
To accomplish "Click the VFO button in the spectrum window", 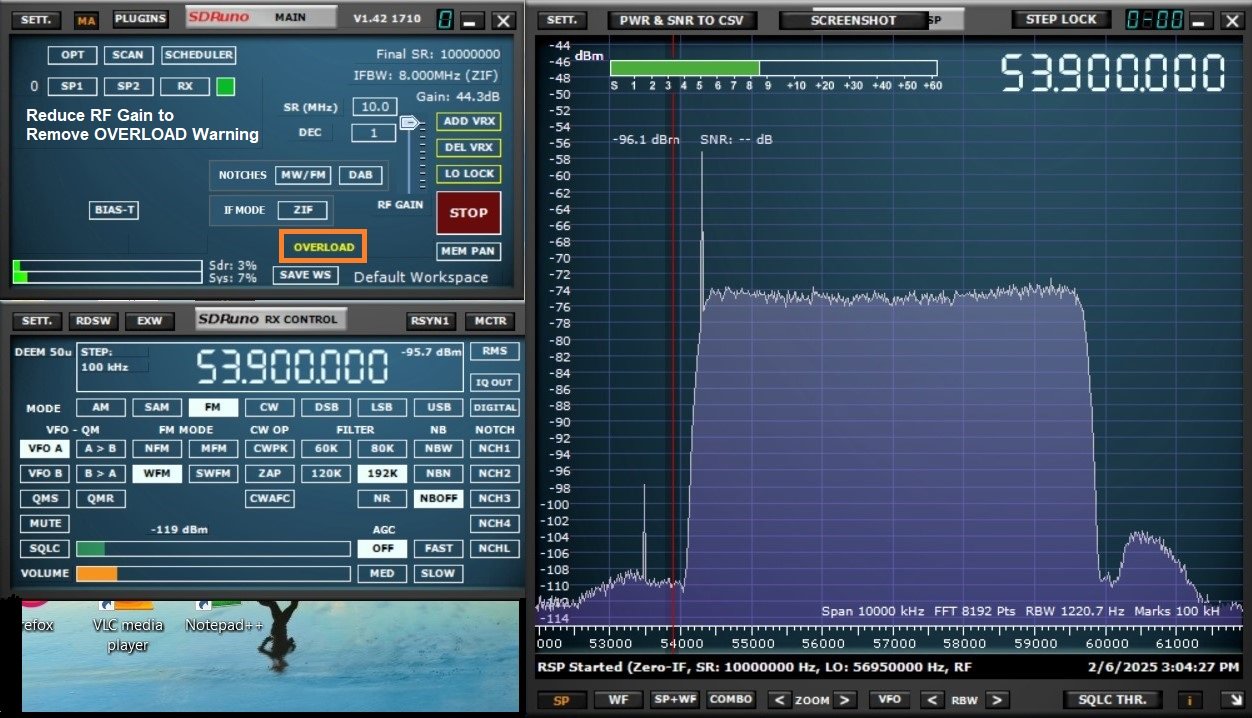I will [x=889, y=700].
